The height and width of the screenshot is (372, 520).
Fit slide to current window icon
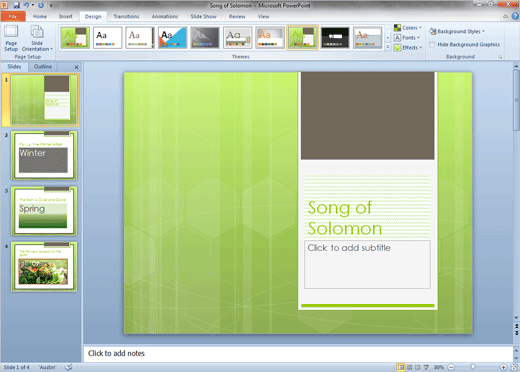coord(514,367)
